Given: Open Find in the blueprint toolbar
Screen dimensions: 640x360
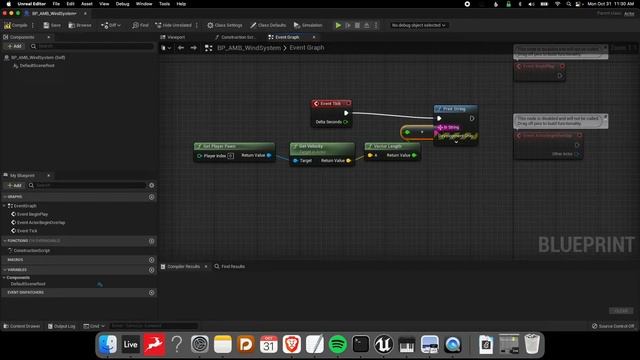Looking at the screenshot, I should point(140,25).
